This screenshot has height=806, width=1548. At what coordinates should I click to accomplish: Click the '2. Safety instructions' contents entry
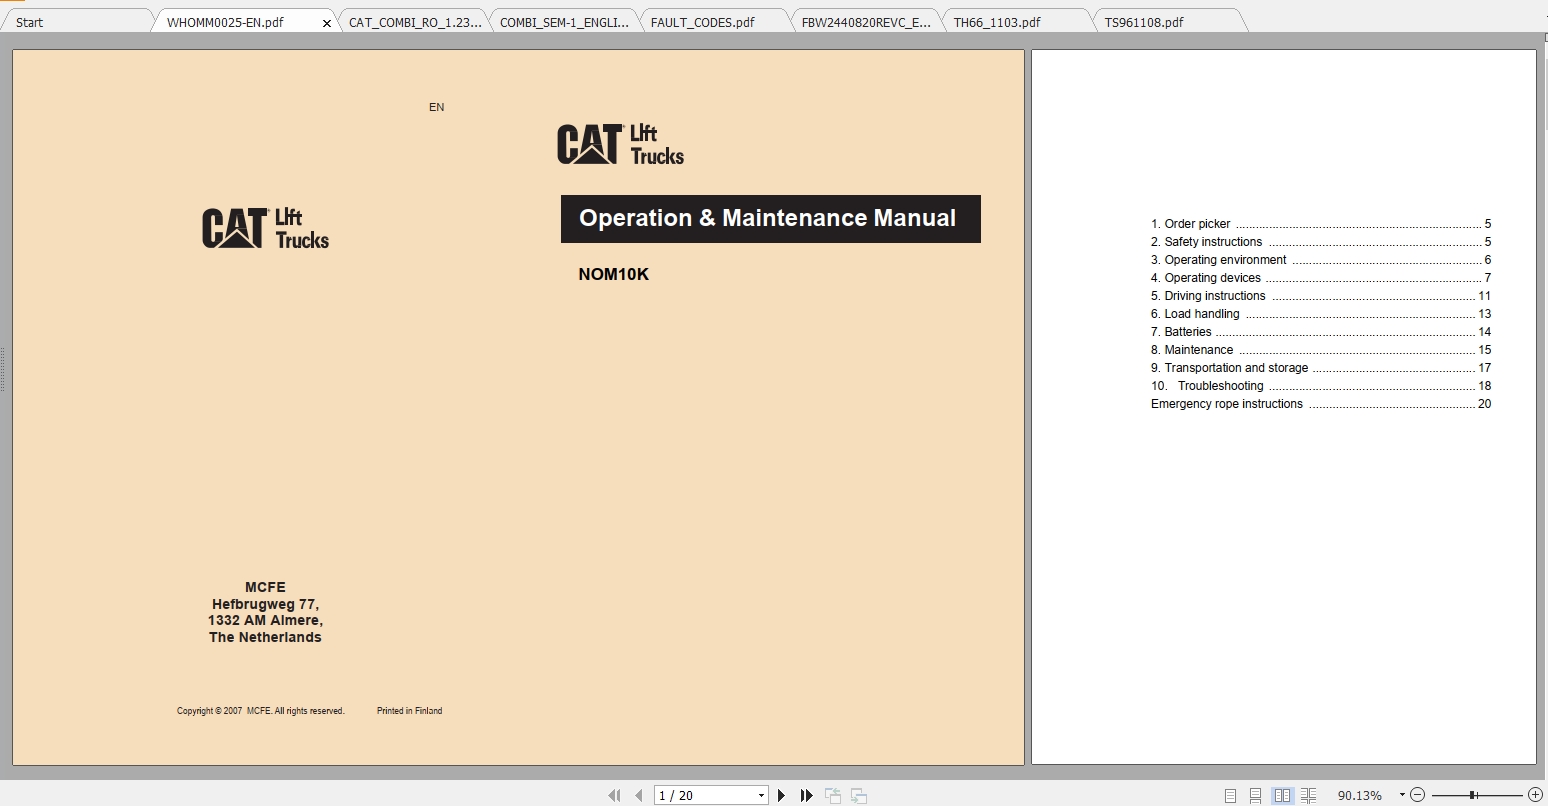pyautogui.click(x=1321, y=242)
